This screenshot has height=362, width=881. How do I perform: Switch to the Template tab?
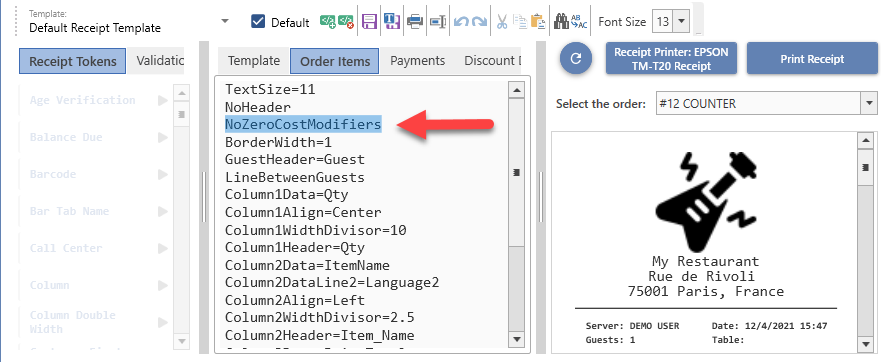click(x=253, y=61)
